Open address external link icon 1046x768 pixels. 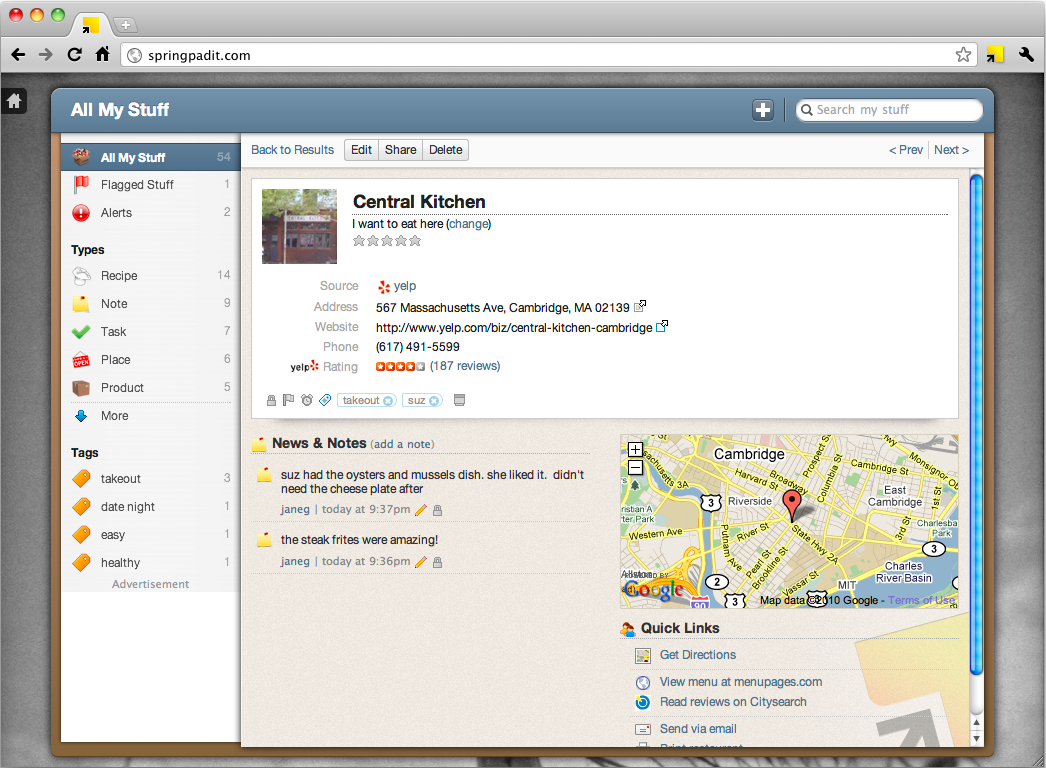click(x=640, y=306)
